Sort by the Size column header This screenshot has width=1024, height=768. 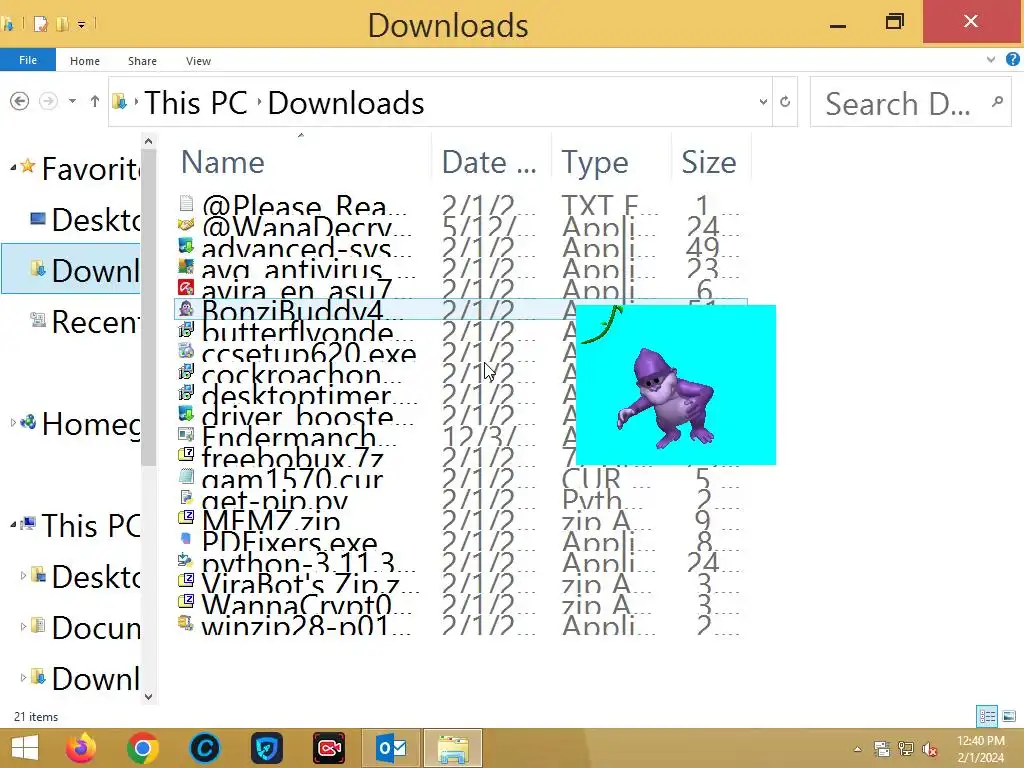click(x=711, y=162)
